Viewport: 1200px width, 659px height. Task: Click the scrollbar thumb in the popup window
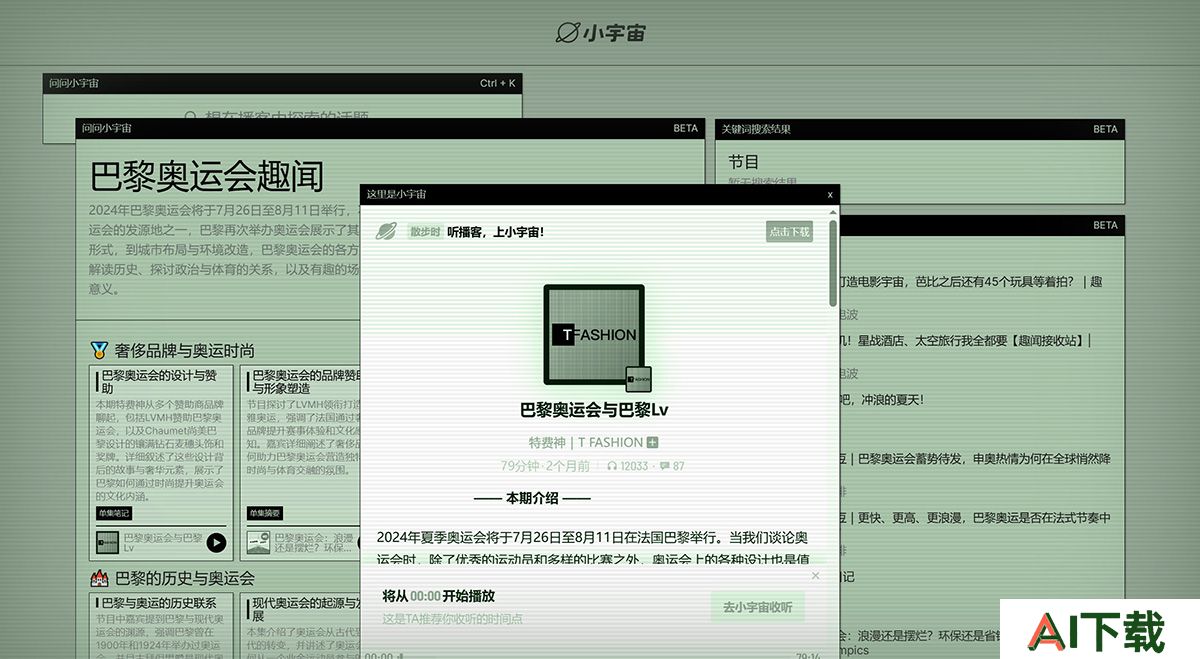coord(833,262)
